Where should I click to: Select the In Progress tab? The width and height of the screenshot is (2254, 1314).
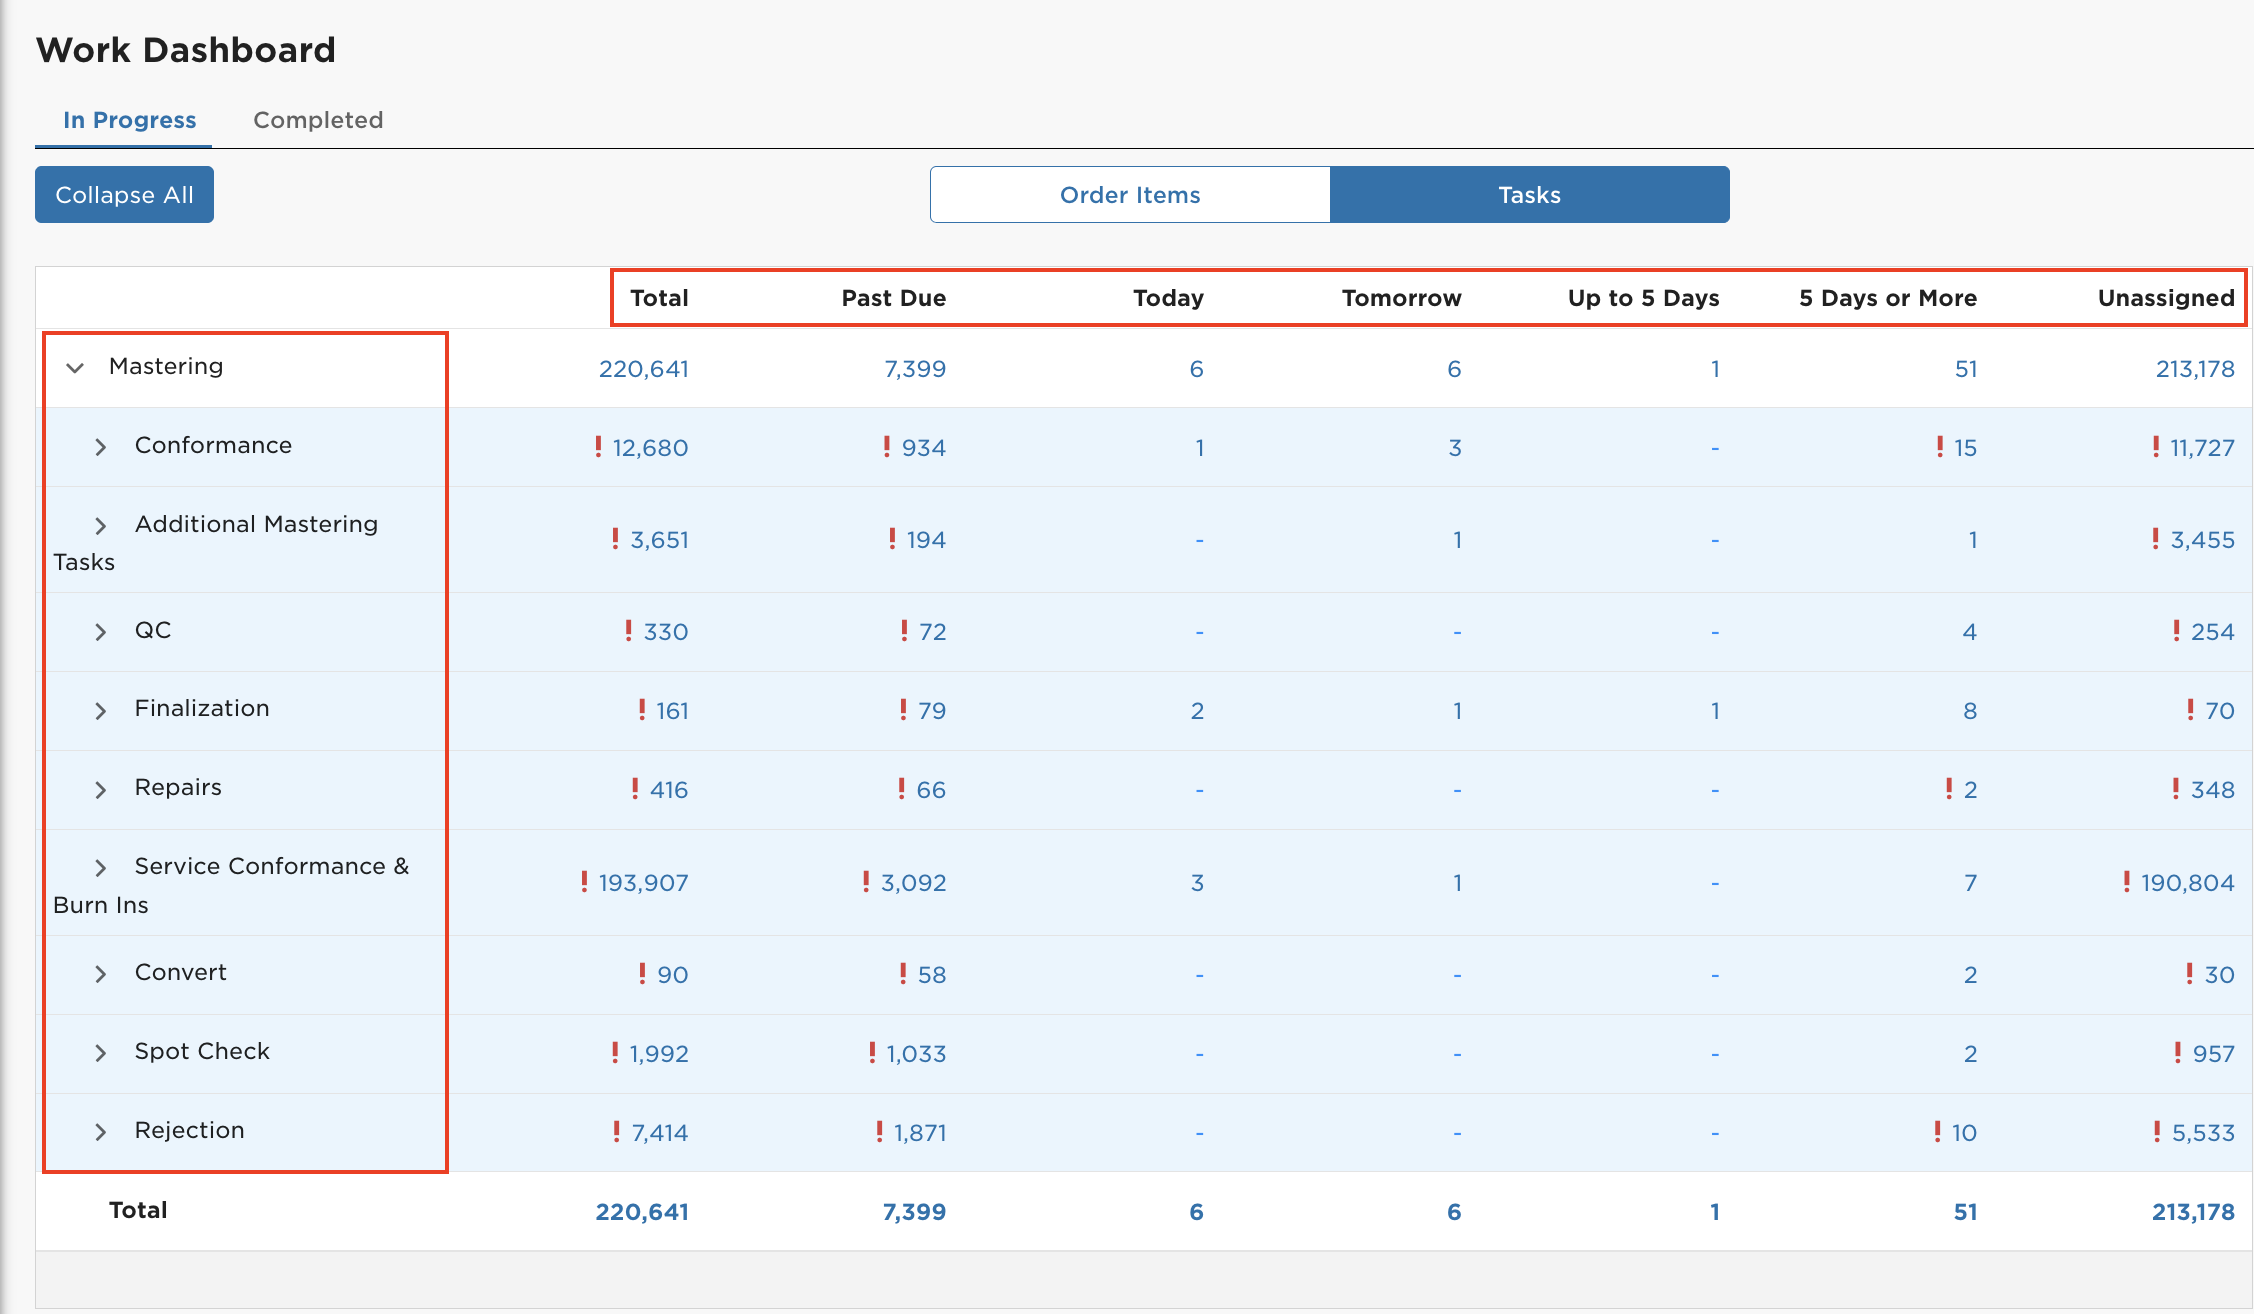(130, 120)
